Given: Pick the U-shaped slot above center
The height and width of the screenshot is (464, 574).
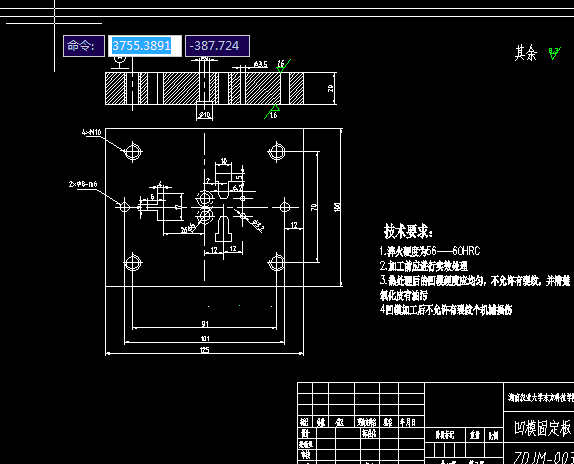Looking at the screenshot, I should (x=223, y=190).
